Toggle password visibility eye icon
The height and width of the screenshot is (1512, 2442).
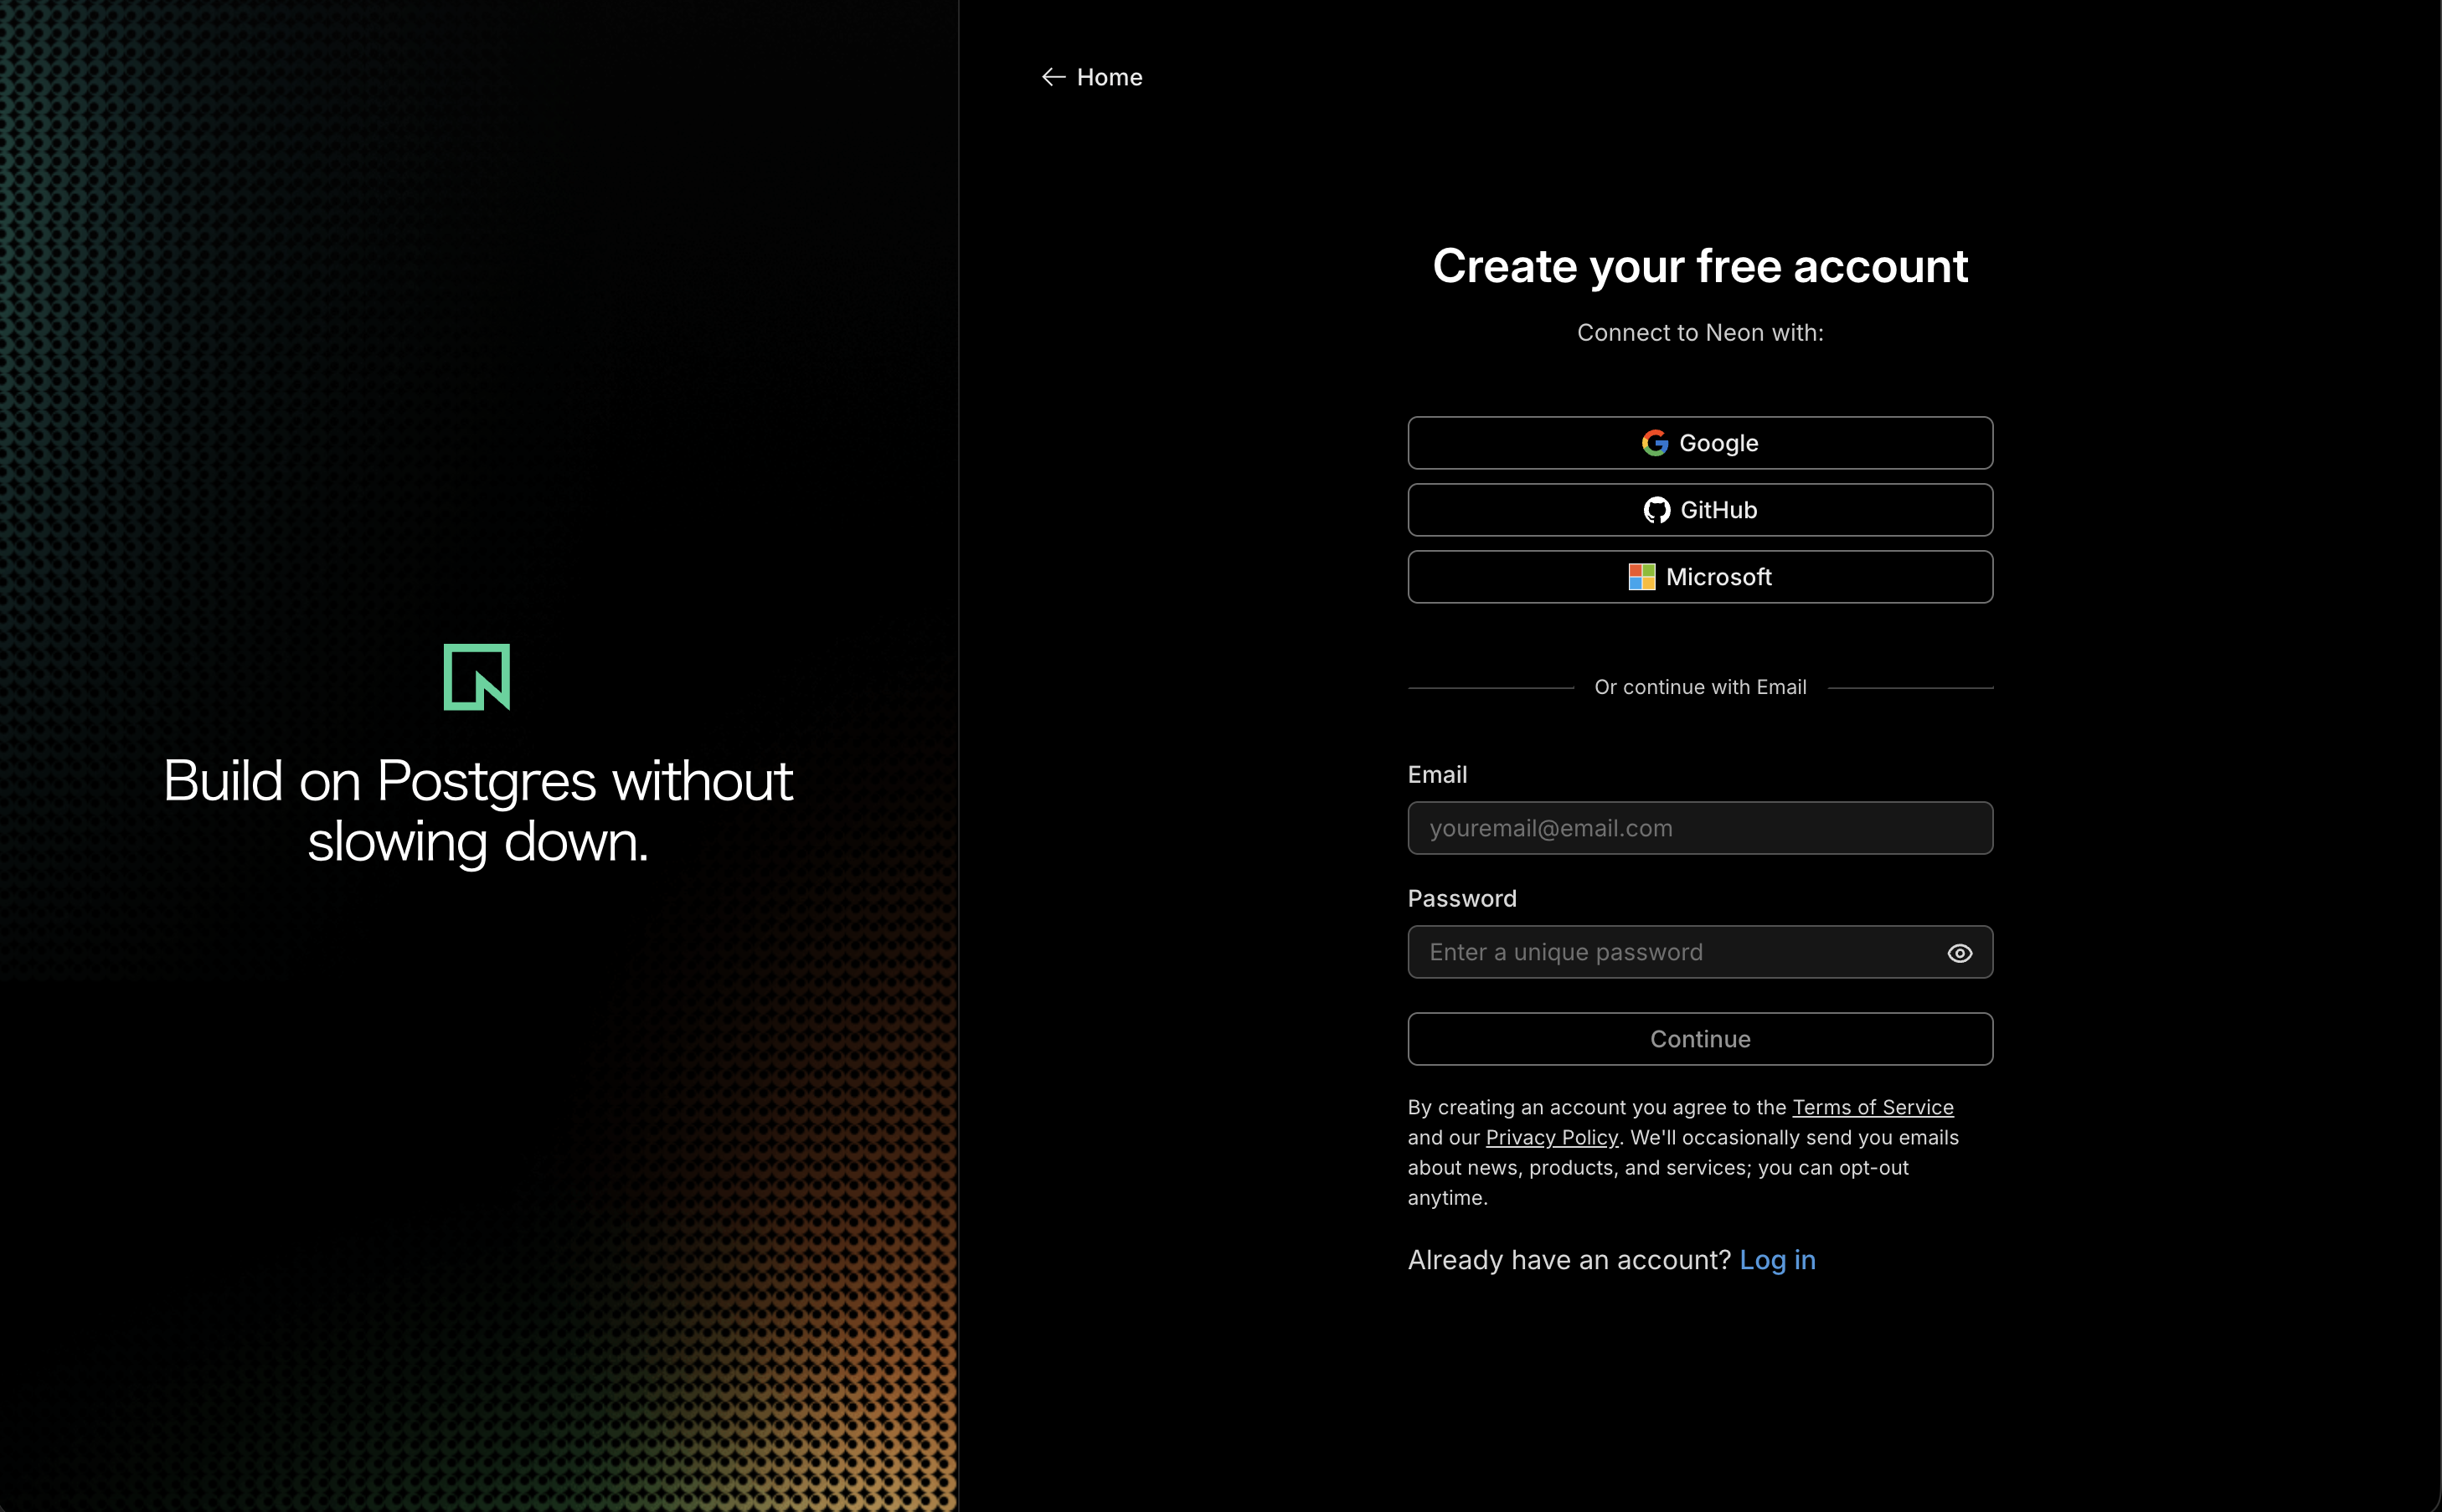pos(1959,953)
